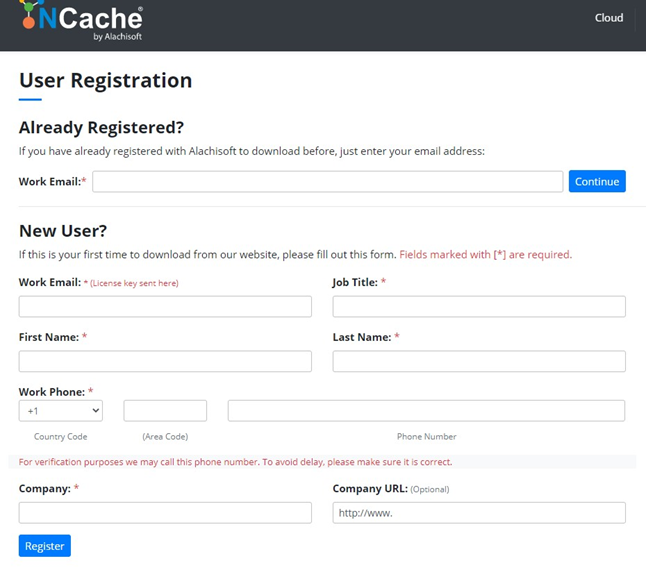This screenshot has width=646, height=570.
Task: Click the 'License key sent here' note
Action: (x=134, y=284)
